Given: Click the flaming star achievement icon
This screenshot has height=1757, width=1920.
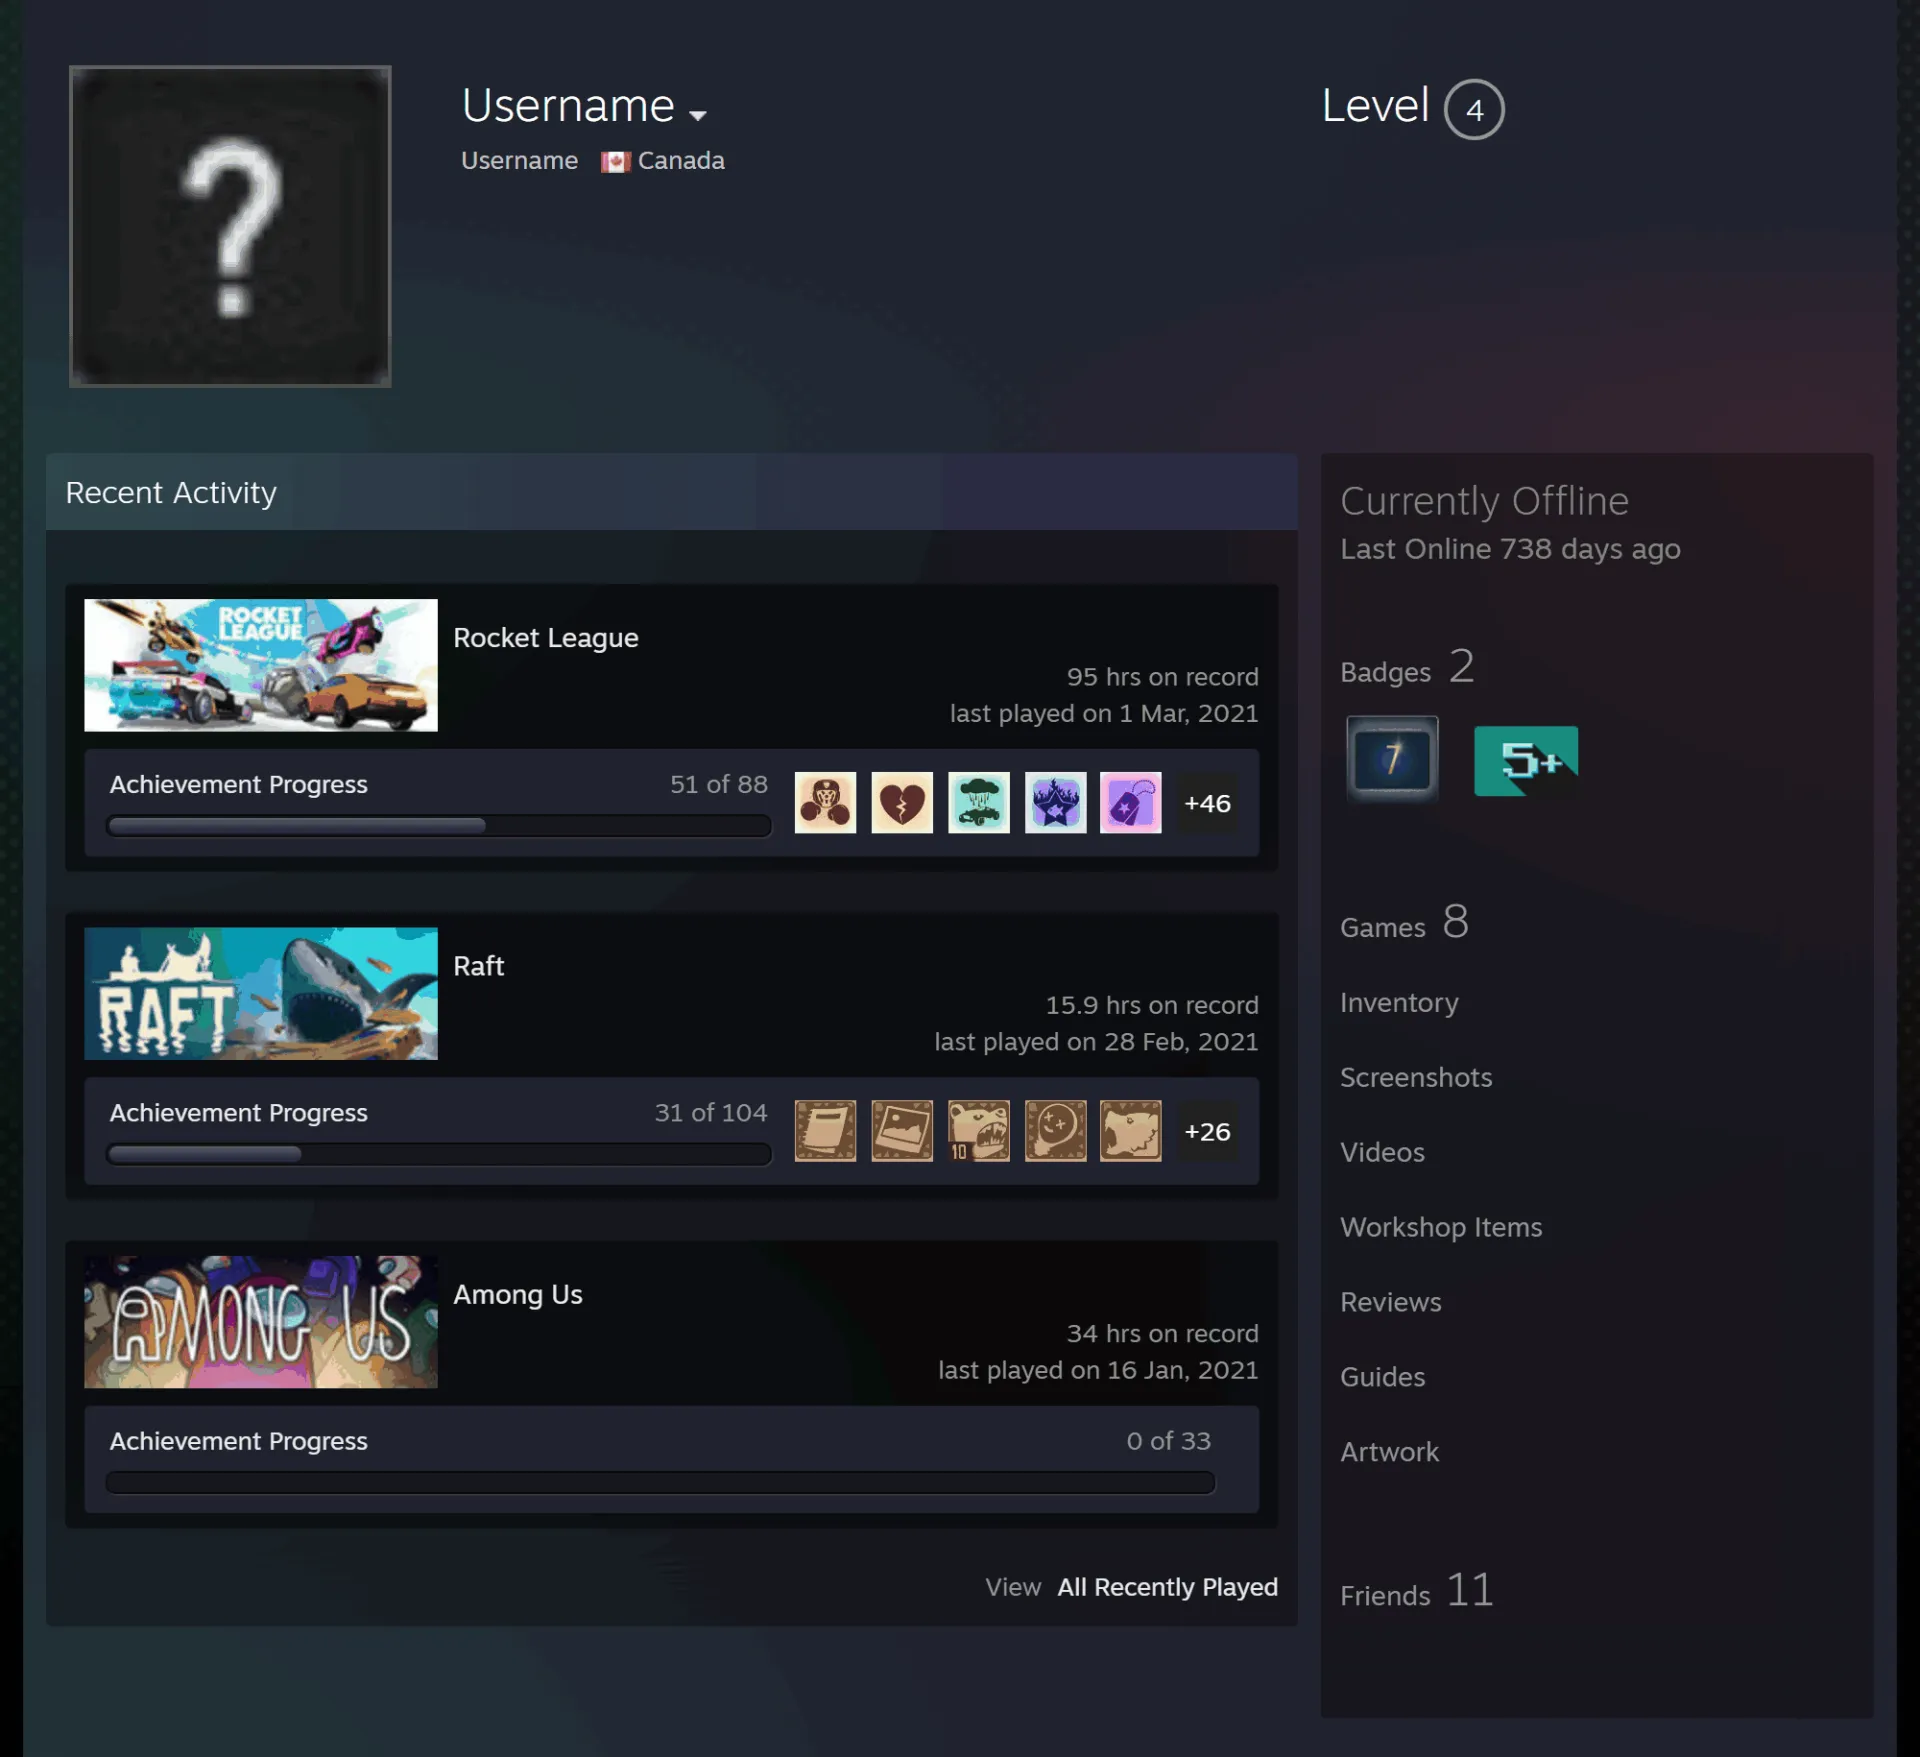Looking at the screenshot, I should (x=1055, y=802).
